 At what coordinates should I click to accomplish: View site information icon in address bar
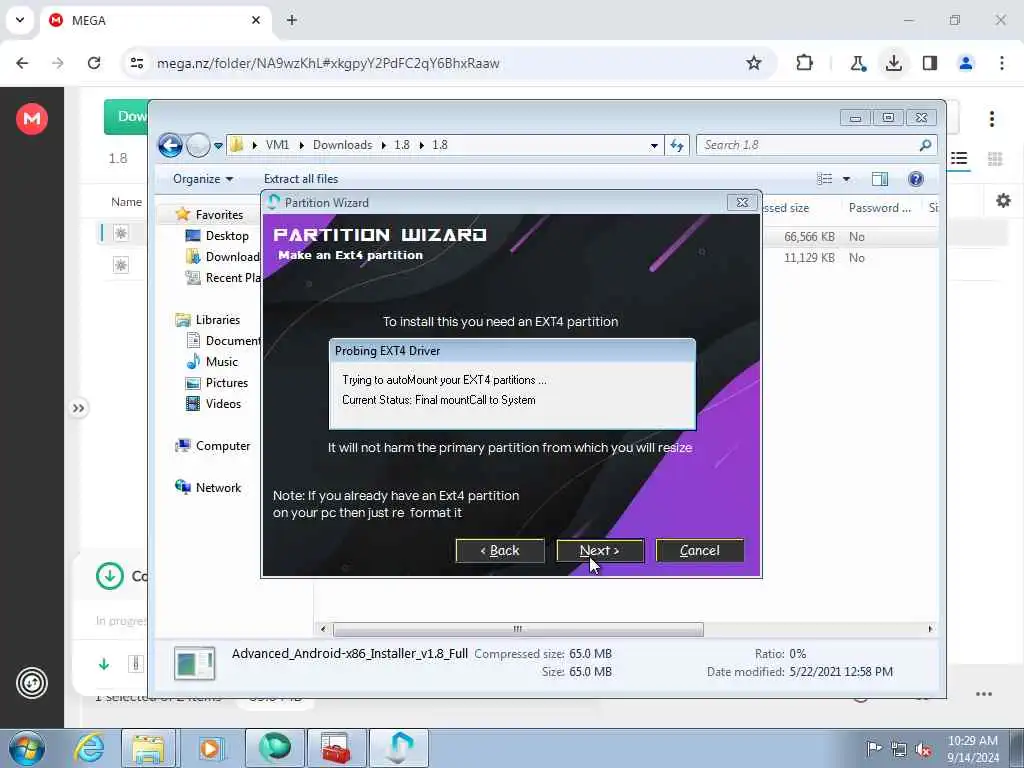[x=136, y=63]
